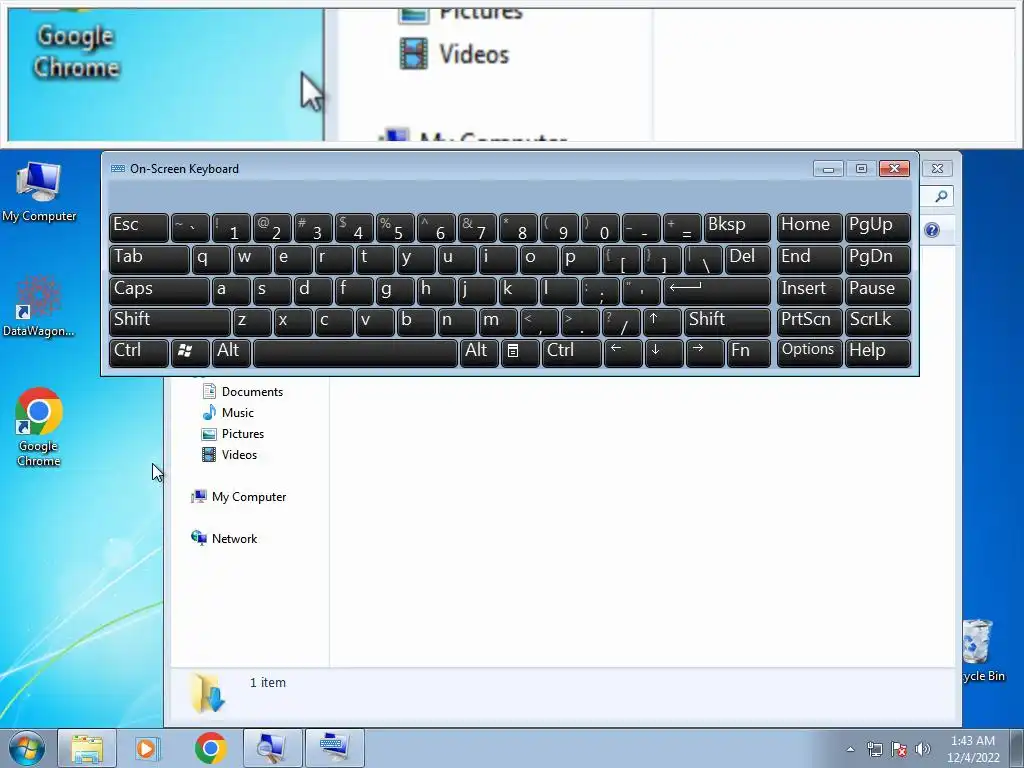Click the right arrow key
This screenshot has height=768, width=1024.
coord(705,353)
